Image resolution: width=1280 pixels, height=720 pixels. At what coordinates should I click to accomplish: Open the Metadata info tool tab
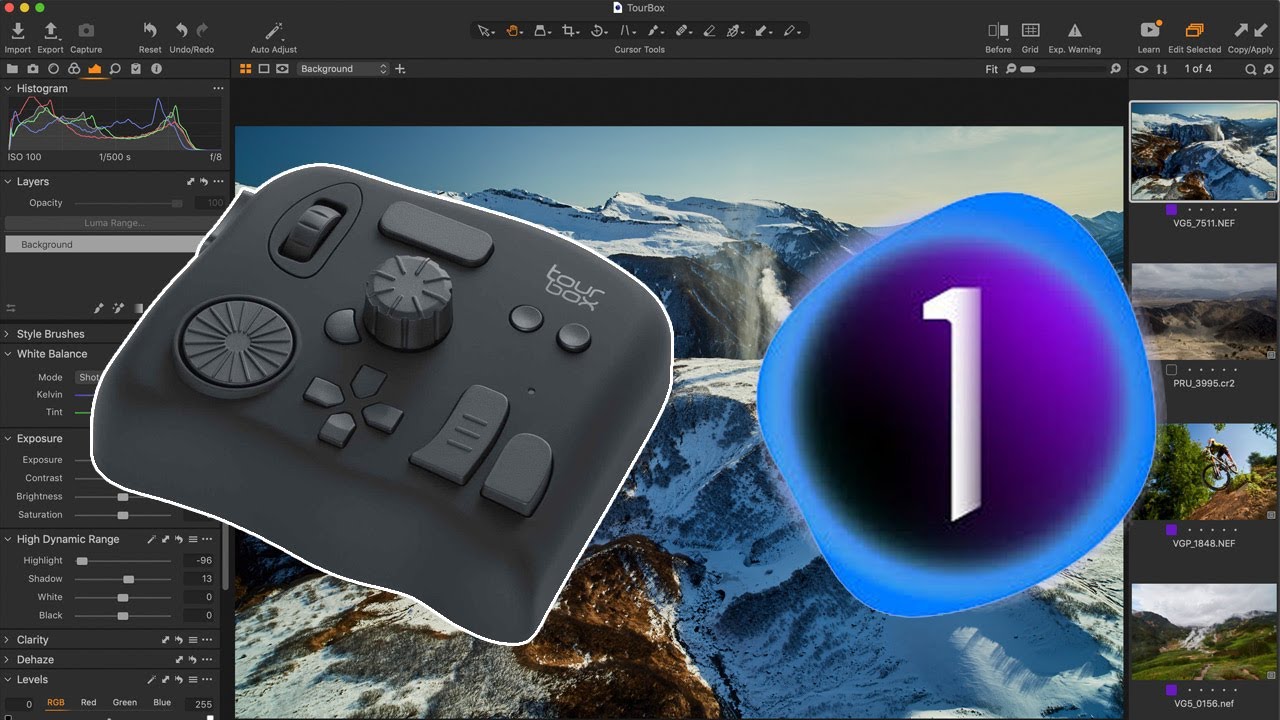pyautogui.click(x=156, y=69)
